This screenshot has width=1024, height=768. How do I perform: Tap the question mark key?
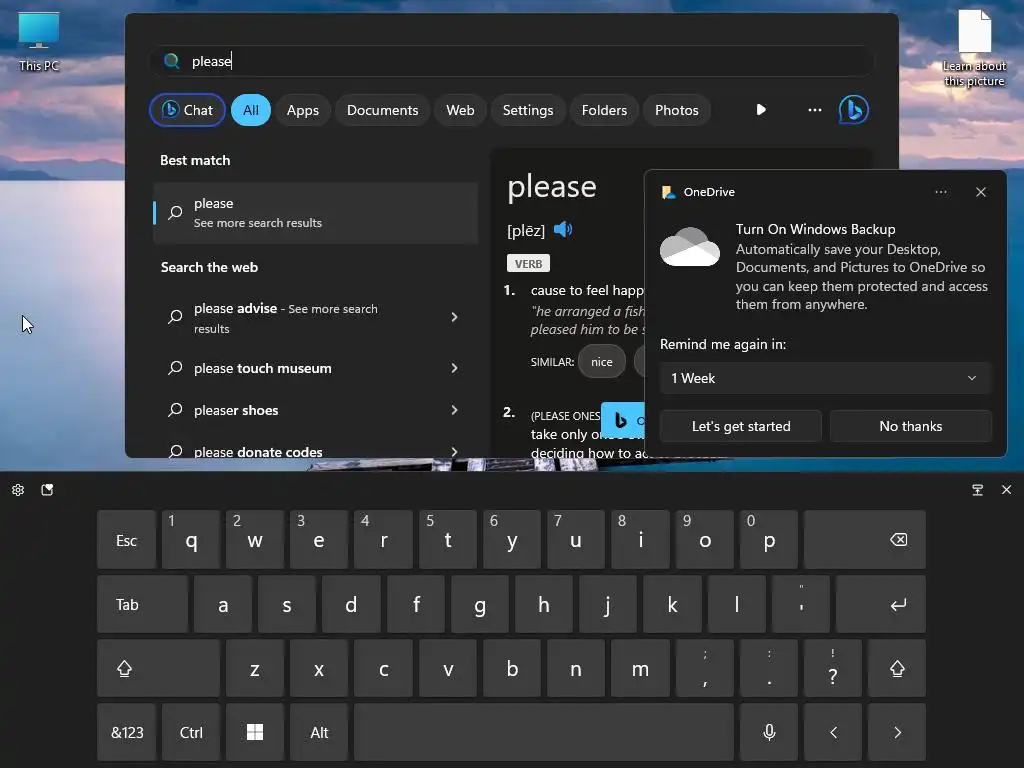coord(833,669)
